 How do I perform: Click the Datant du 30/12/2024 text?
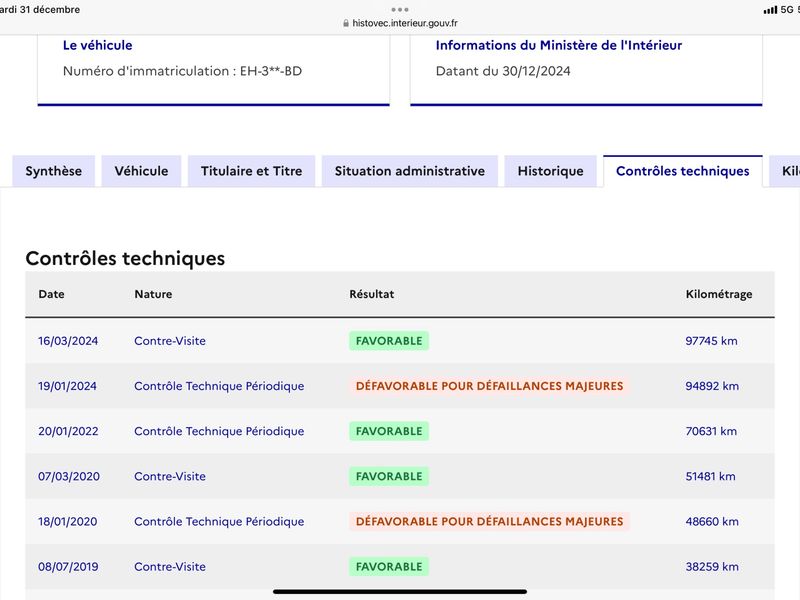click(x=503, y=71)
